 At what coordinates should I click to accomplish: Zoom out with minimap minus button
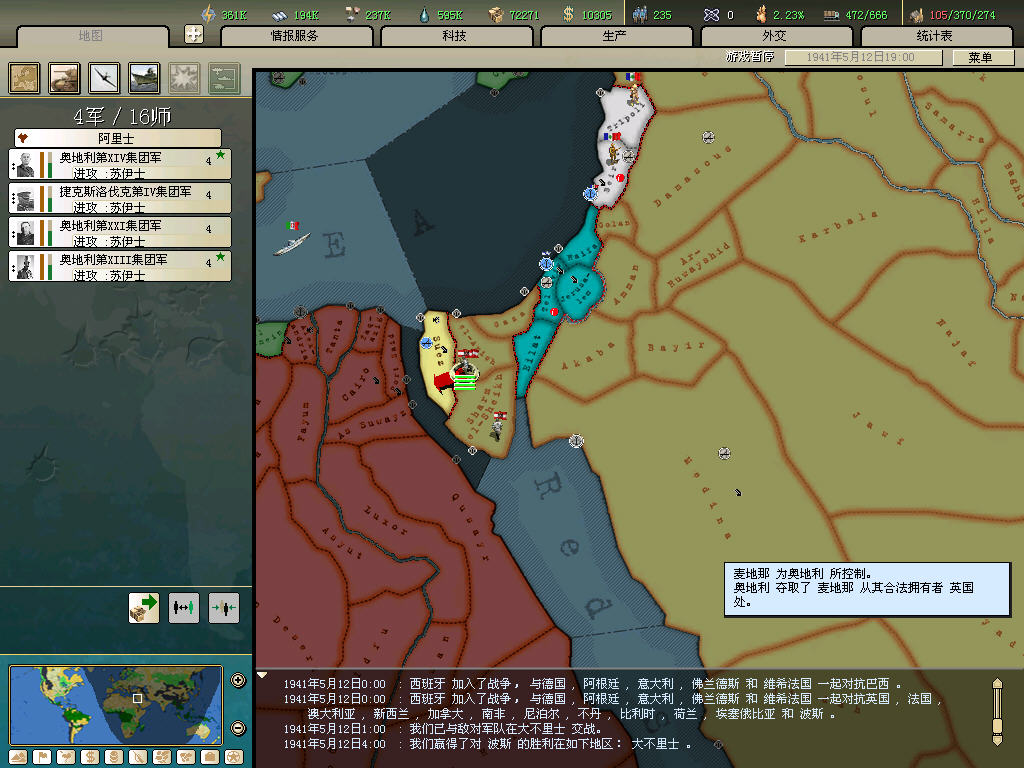238,728
